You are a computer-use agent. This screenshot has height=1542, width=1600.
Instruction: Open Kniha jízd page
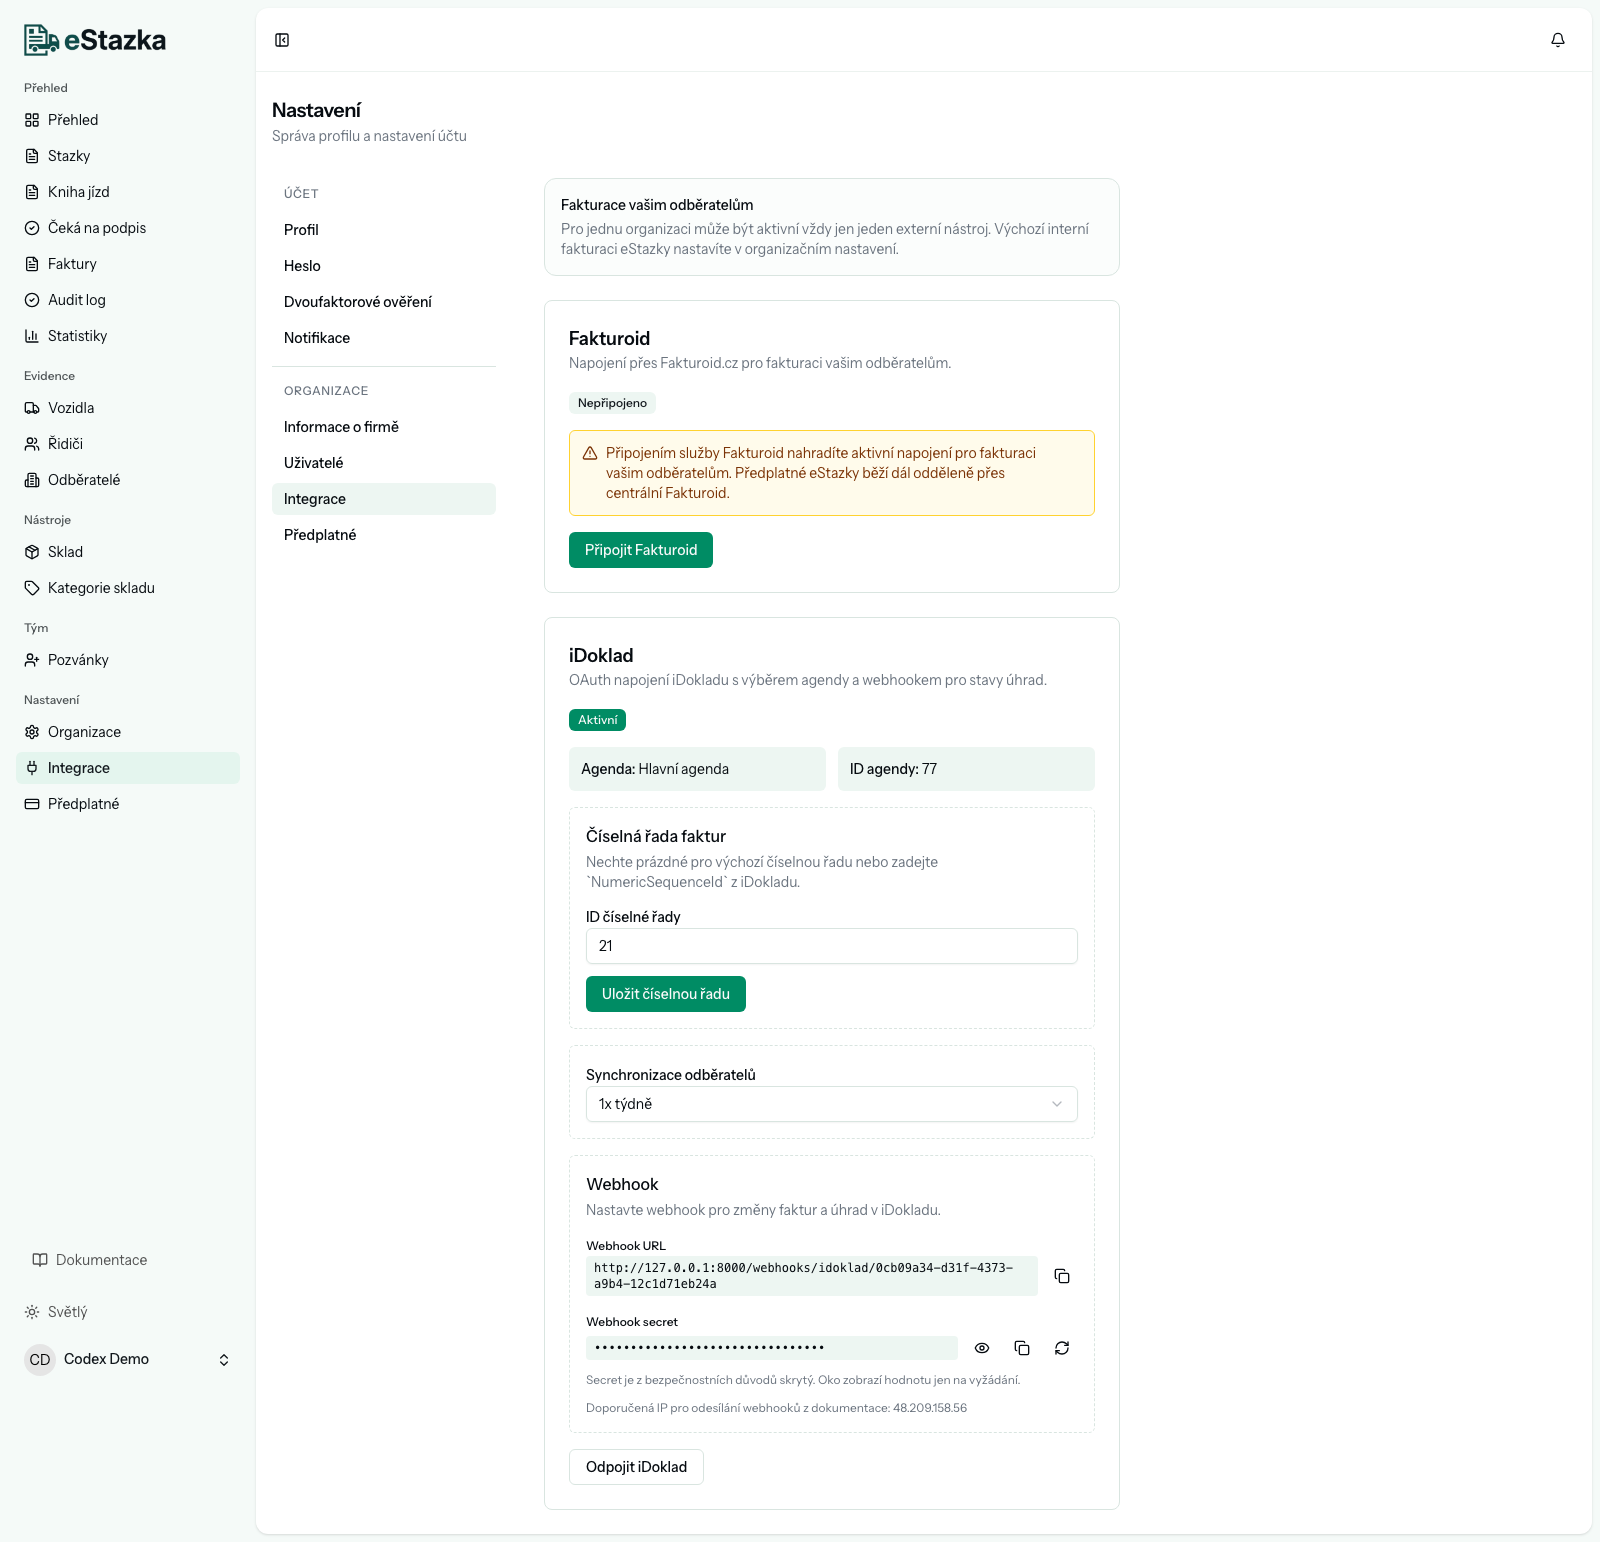pyautogui.click(x=128, y=192)
